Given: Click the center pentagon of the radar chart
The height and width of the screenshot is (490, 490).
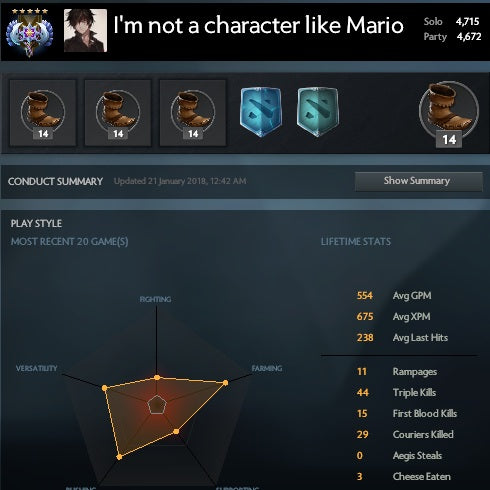Looking at the screenshot, I should pyautogui.click(x=157, y=405).
